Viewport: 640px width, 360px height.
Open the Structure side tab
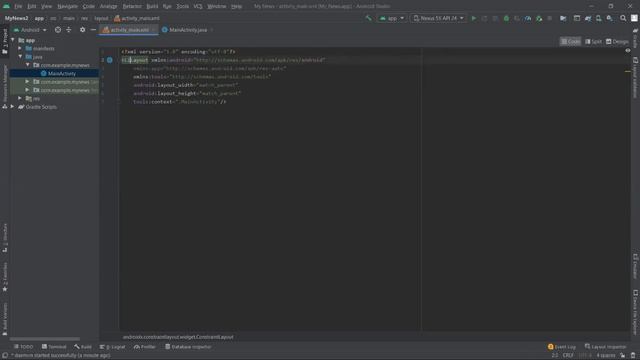5,238
